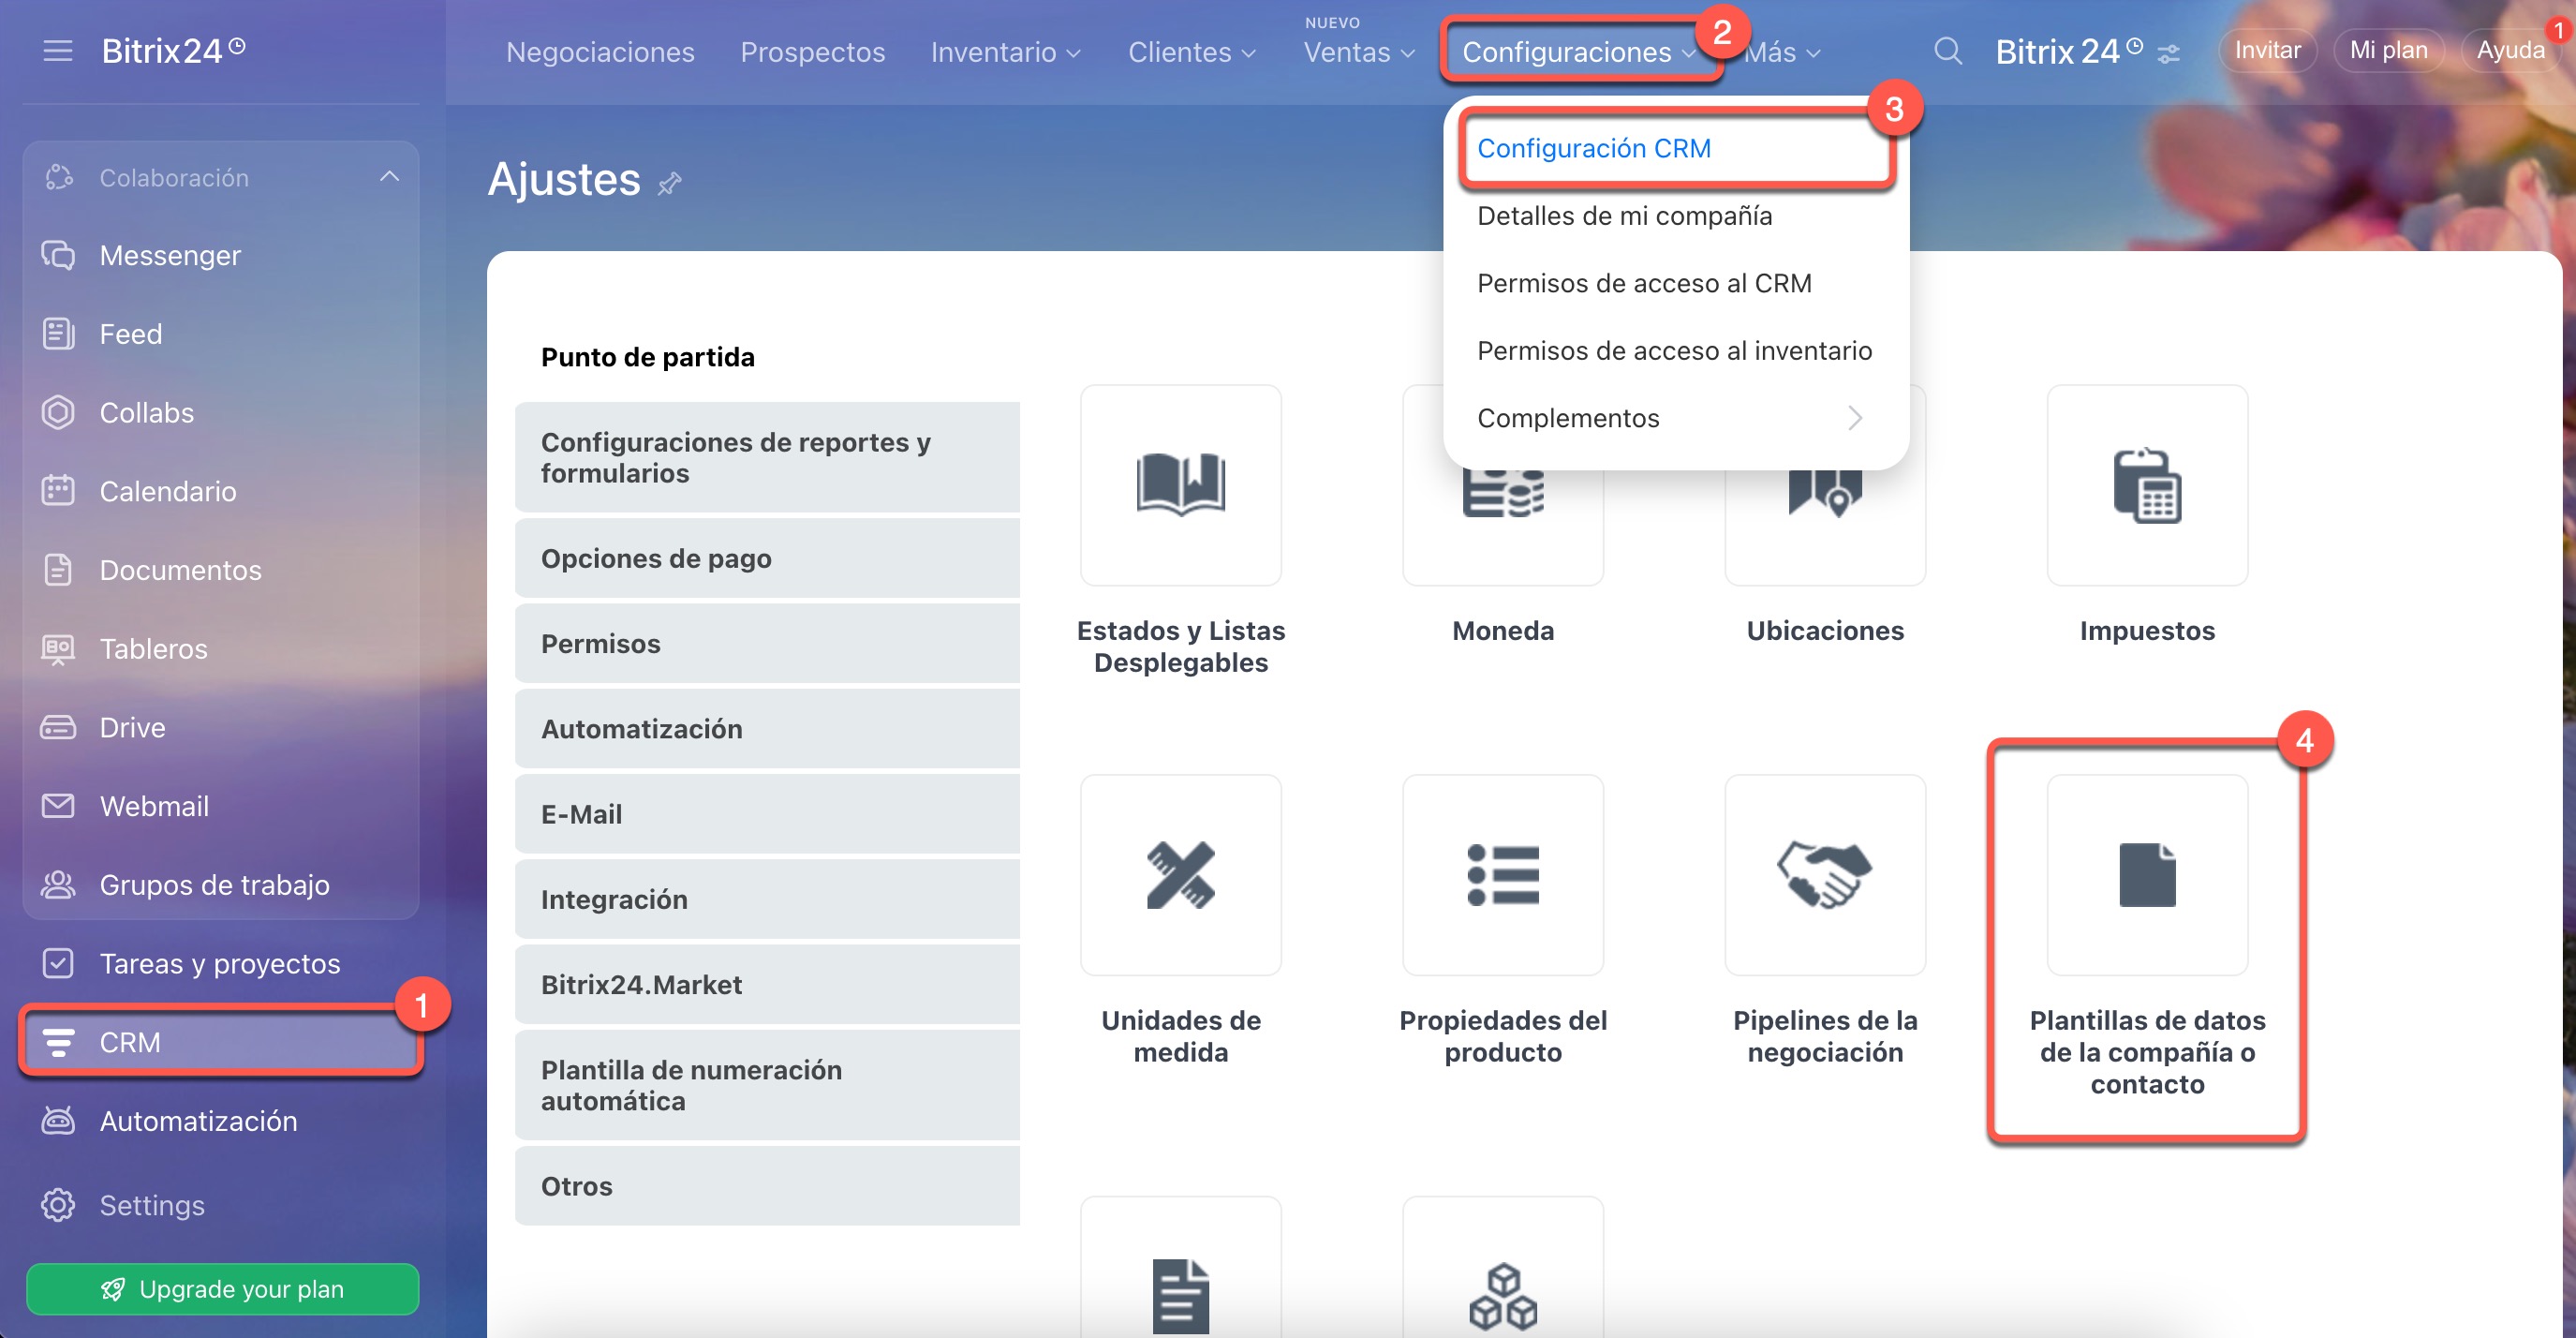
Task: Click the Invitar button
Action: [2267, 50]
